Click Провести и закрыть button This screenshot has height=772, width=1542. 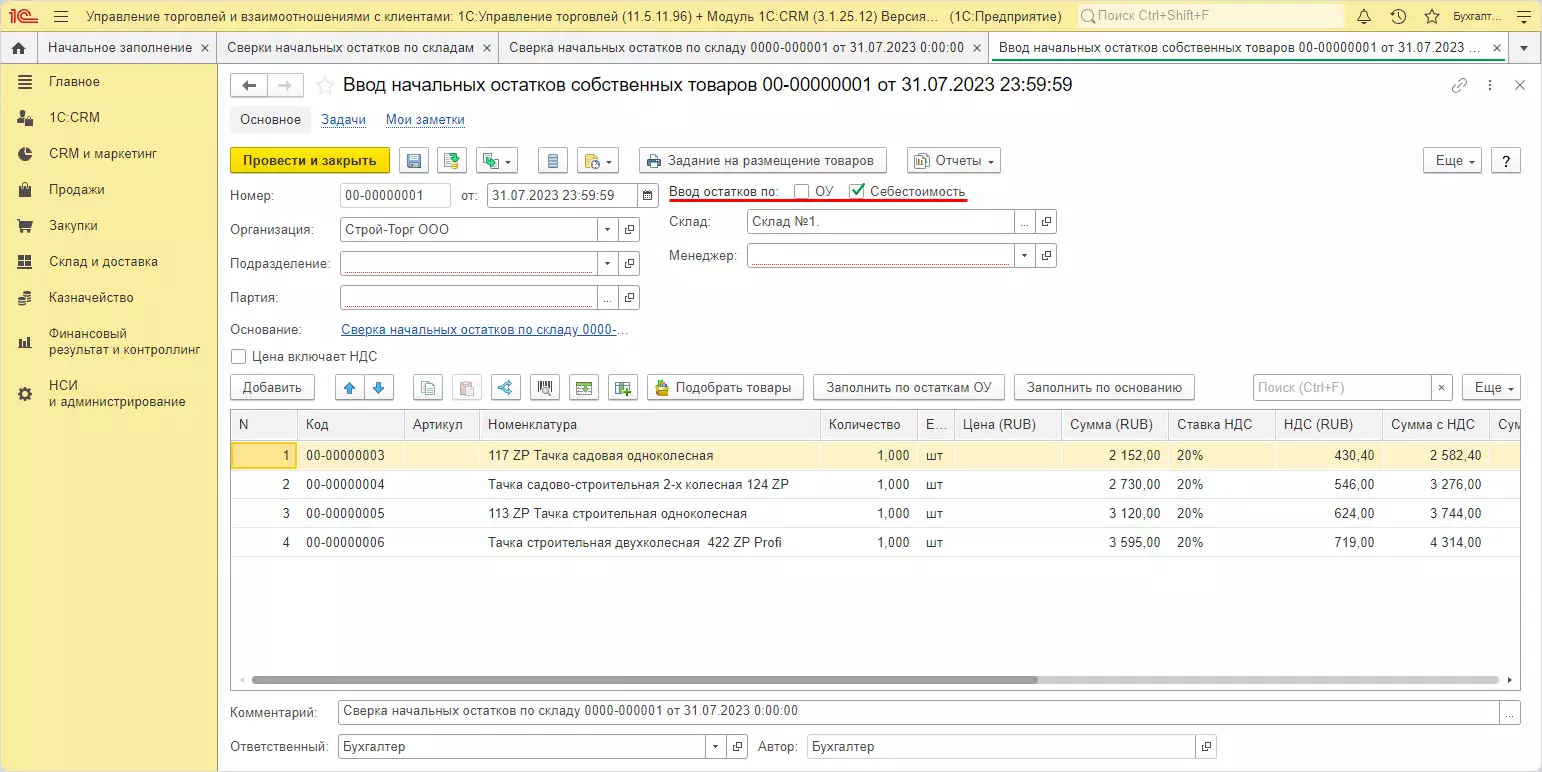click(309, 161)
